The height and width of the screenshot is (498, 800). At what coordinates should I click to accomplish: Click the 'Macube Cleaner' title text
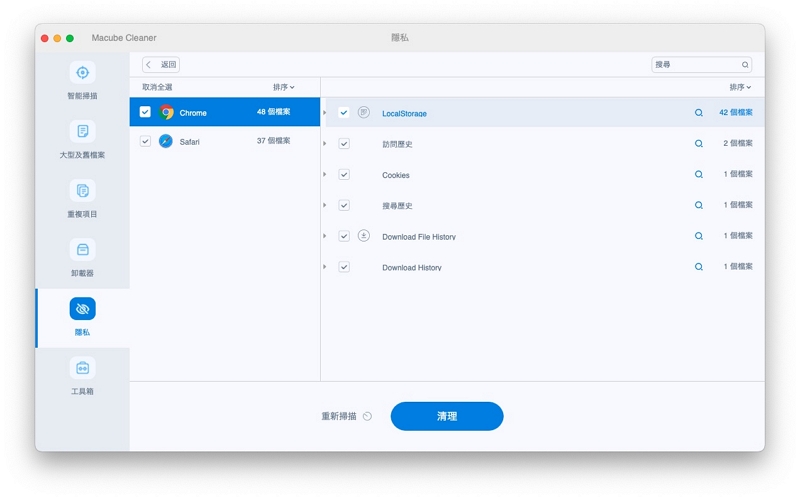point(124,38)
